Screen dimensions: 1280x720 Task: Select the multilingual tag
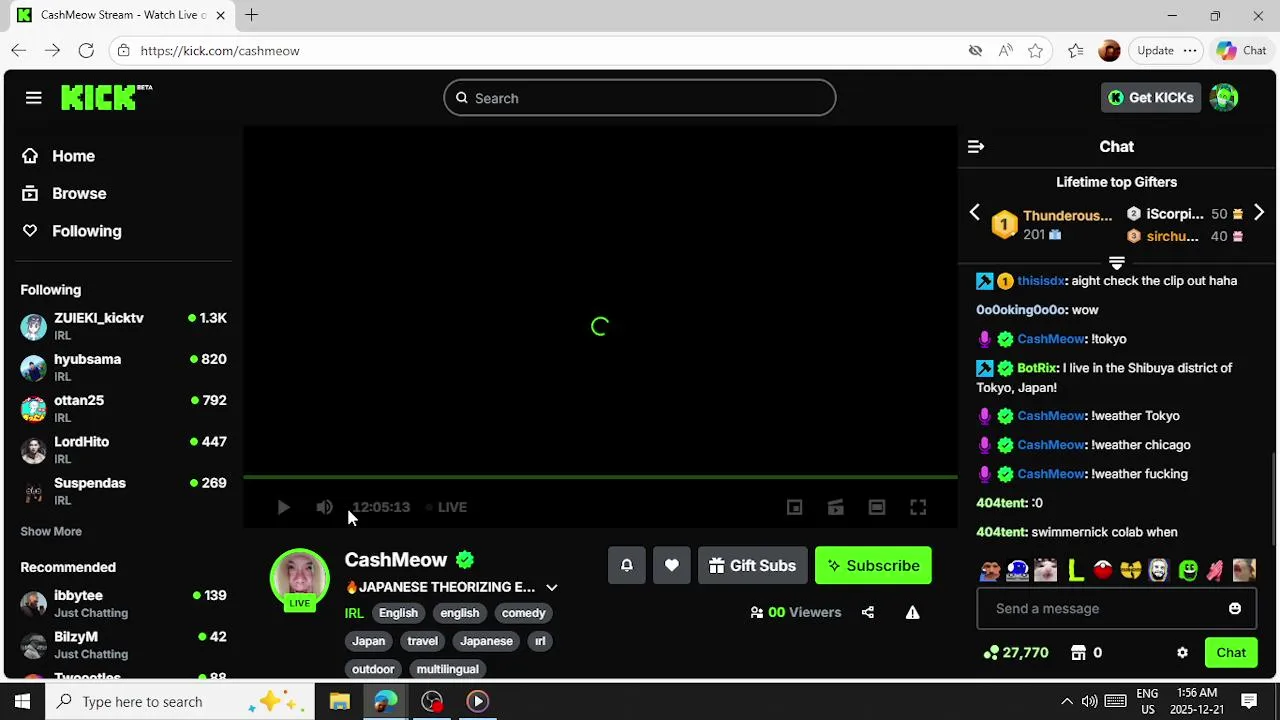point(447,669)
